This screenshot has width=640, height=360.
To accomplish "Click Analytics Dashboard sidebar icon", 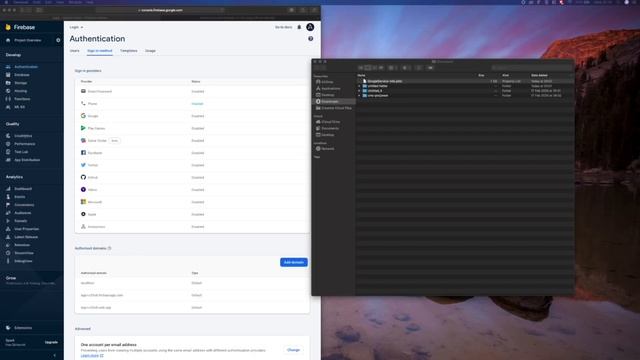I will 8,189.
